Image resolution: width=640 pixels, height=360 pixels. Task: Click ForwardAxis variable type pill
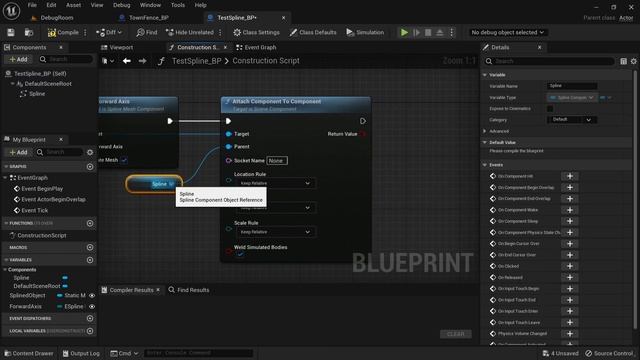tap(70, 306)
